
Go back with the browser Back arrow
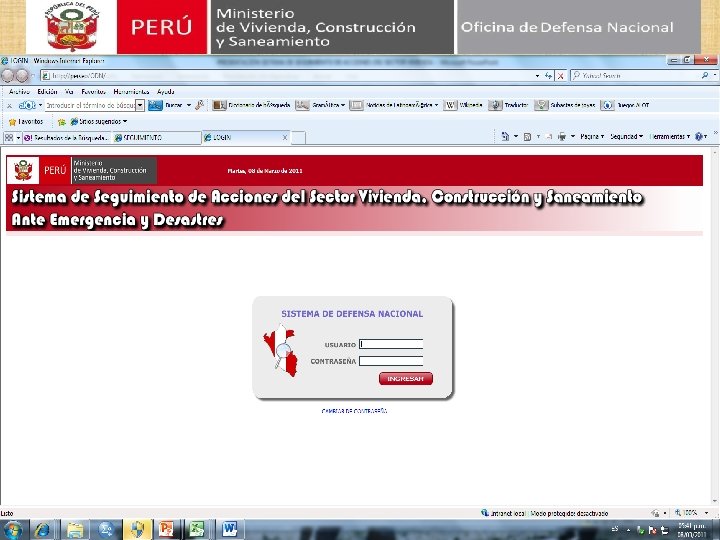click(8, 76)
